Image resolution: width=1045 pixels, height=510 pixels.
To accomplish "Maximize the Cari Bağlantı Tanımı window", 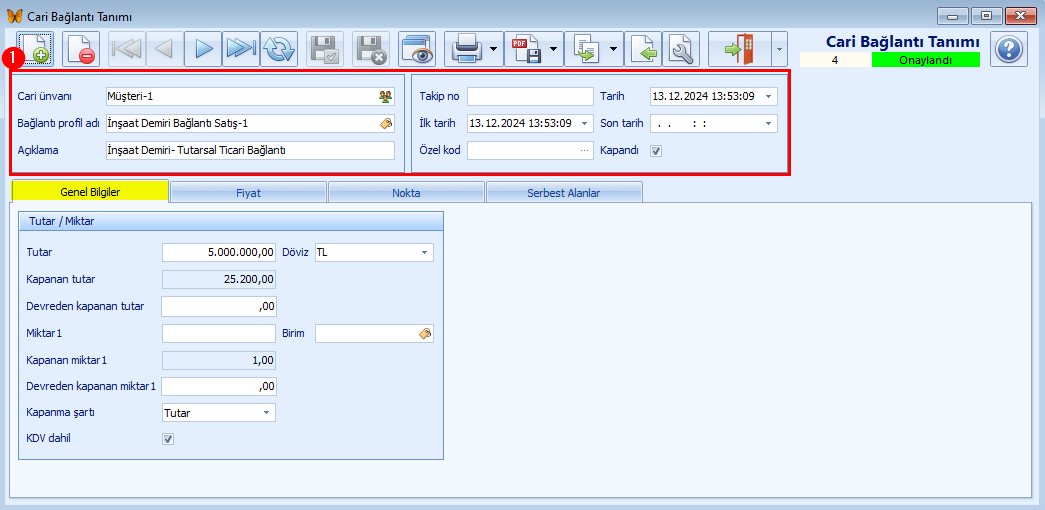I will pyautogui.click(x=986, y=15).
